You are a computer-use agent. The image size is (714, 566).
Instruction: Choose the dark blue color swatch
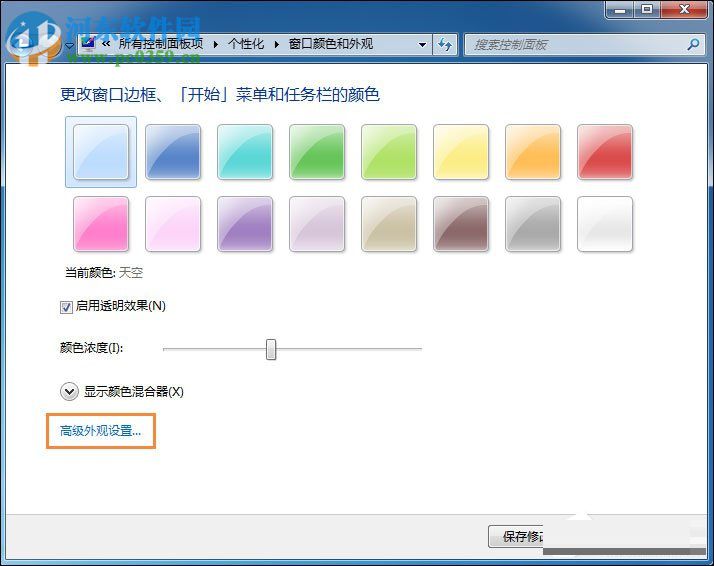point(173,152)
